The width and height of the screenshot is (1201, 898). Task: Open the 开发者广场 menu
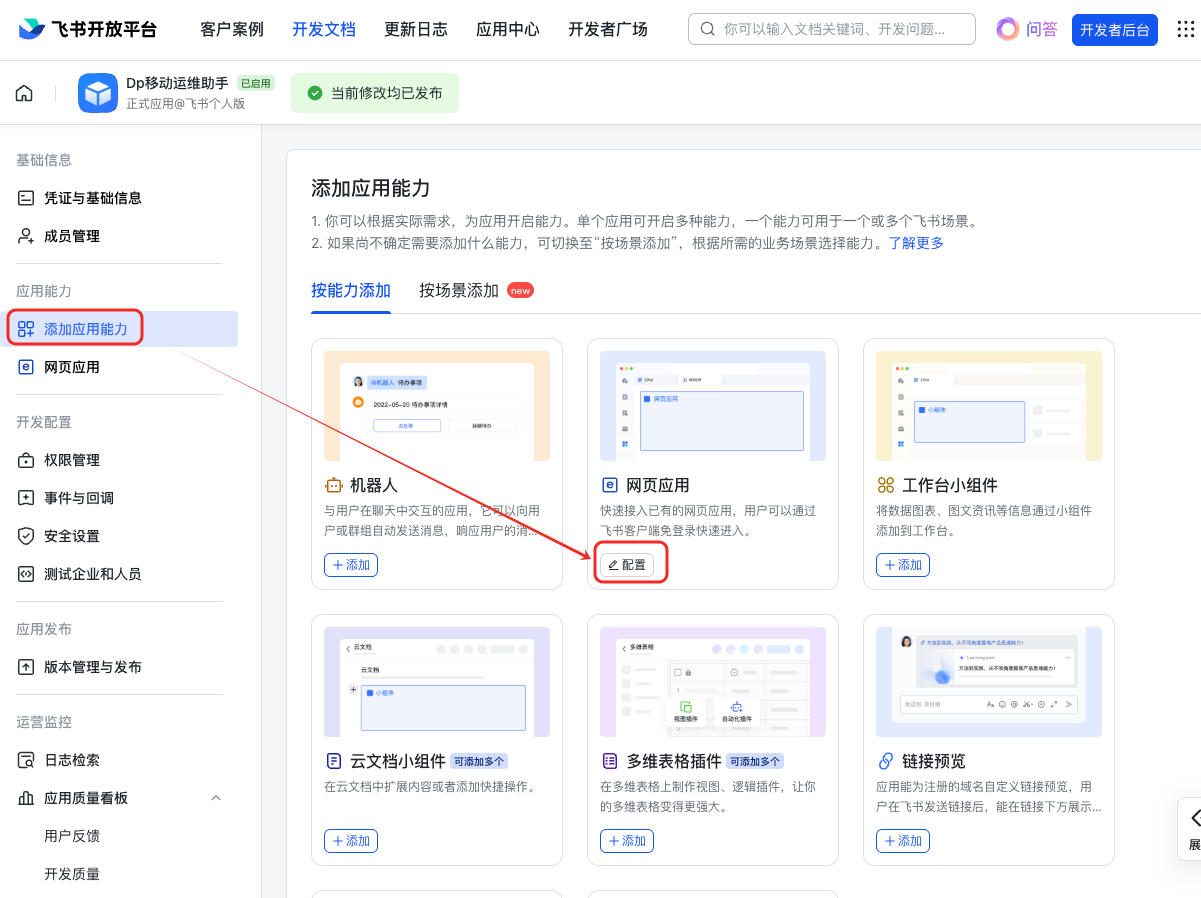[608, 29]
